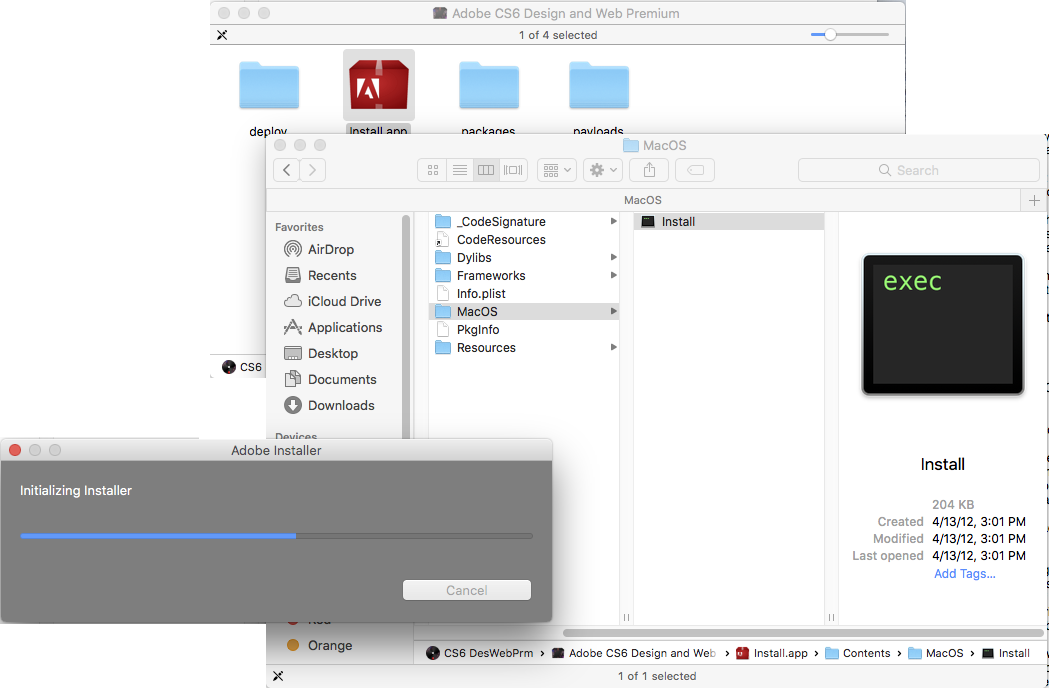Select the MacOS tab
This screenshot has height=692, width=1049.
643,200
